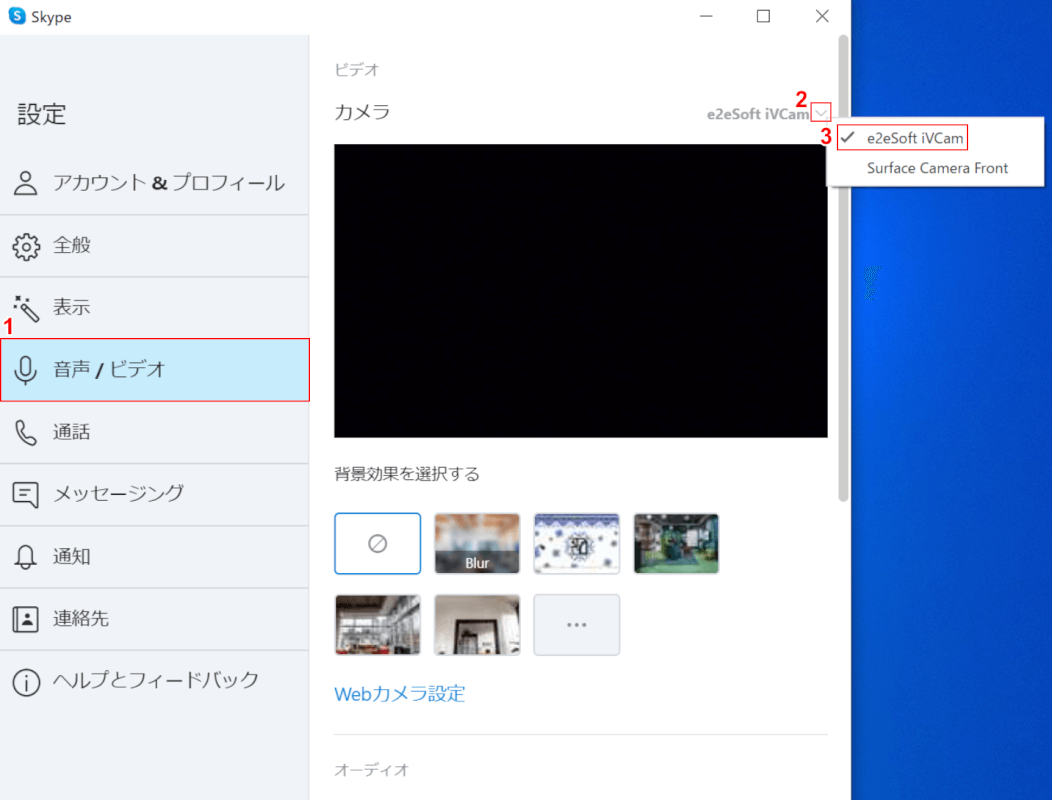Click the bell icon next to 通知

(25, 557)
